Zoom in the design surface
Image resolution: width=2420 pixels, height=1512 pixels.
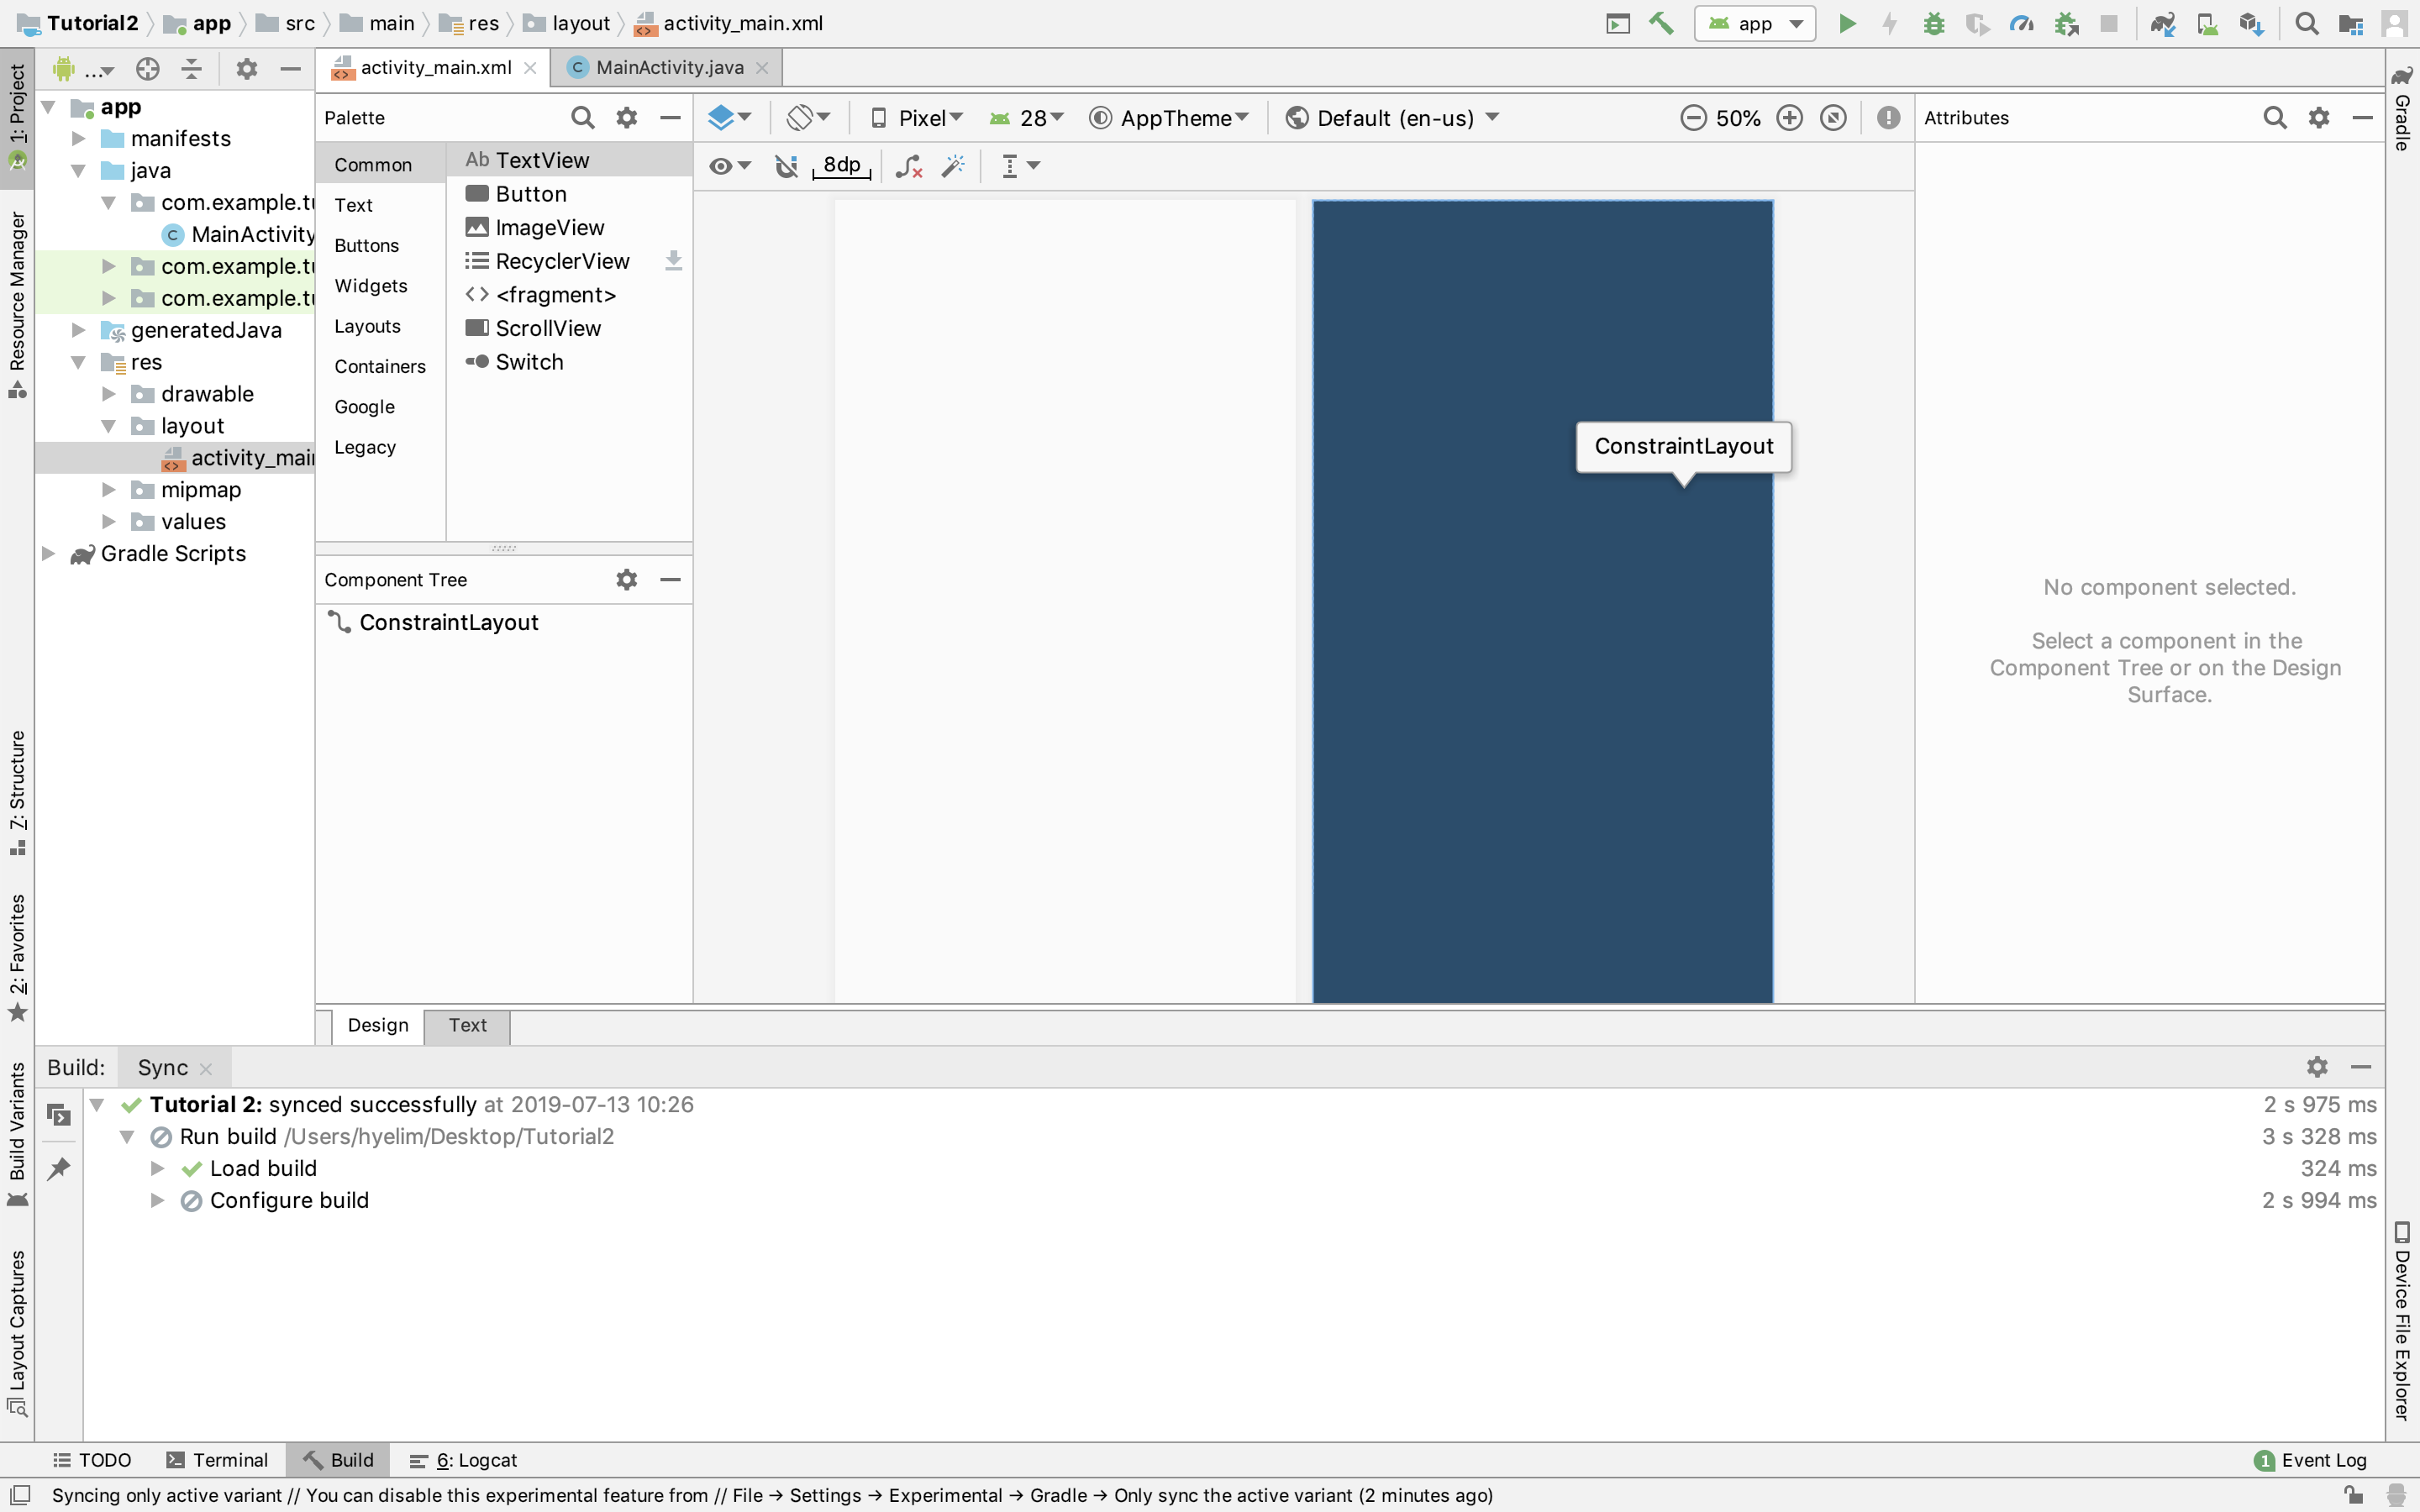[1789, 118]
